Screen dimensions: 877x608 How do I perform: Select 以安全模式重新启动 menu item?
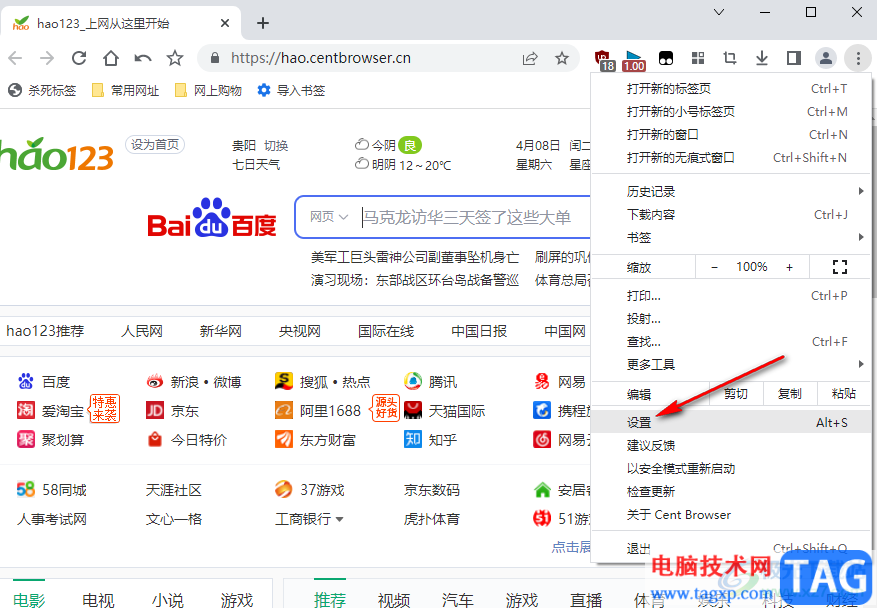point(732,468)
